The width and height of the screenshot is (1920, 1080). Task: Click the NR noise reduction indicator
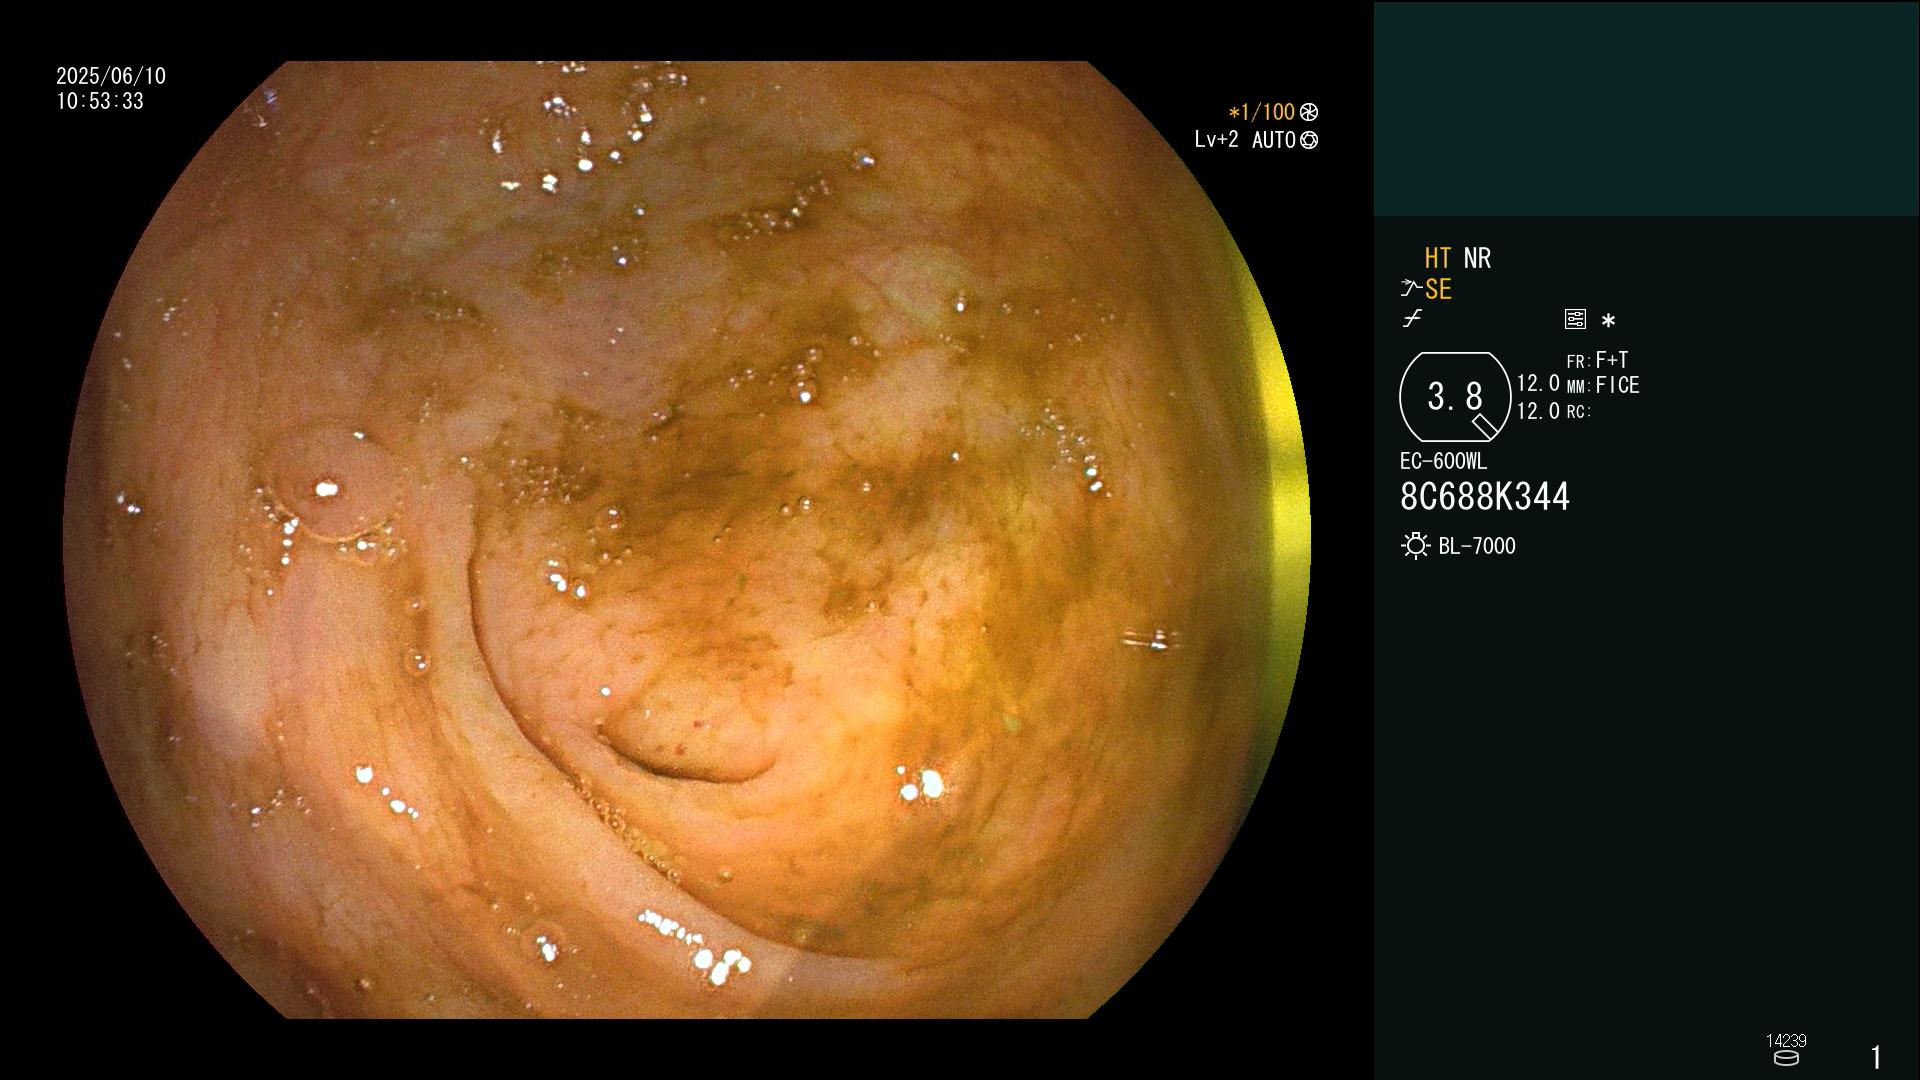coord(1477,258)
